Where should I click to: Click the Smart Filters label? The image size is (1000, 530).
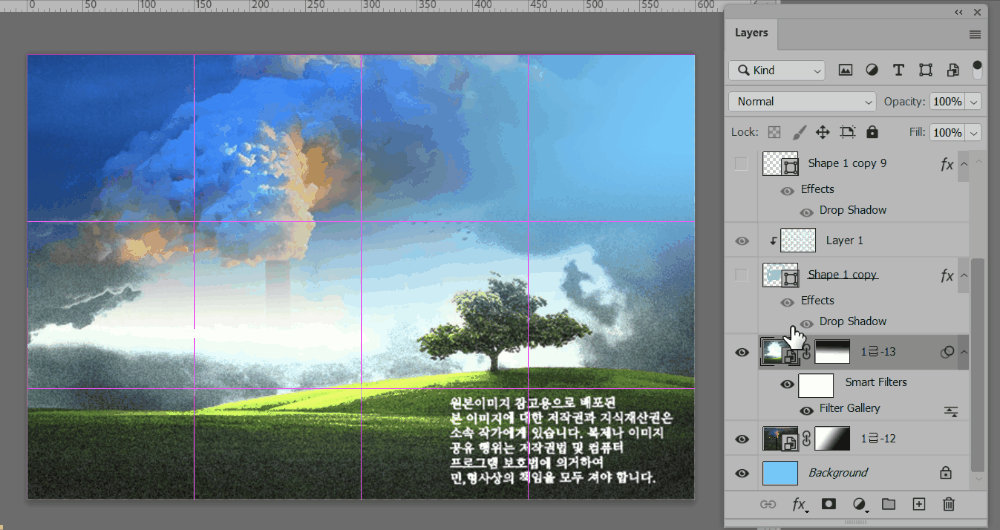pos(876,382)
